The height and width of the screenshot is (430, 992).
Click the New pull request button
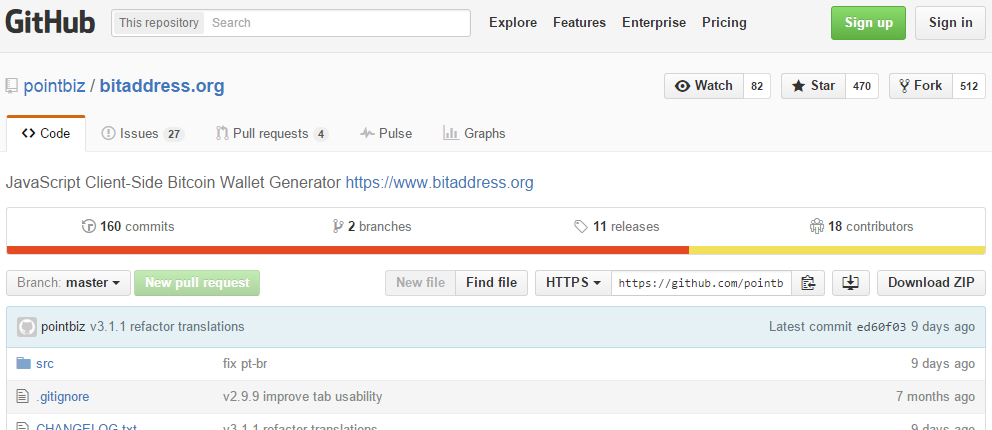(x=197, y=283)
